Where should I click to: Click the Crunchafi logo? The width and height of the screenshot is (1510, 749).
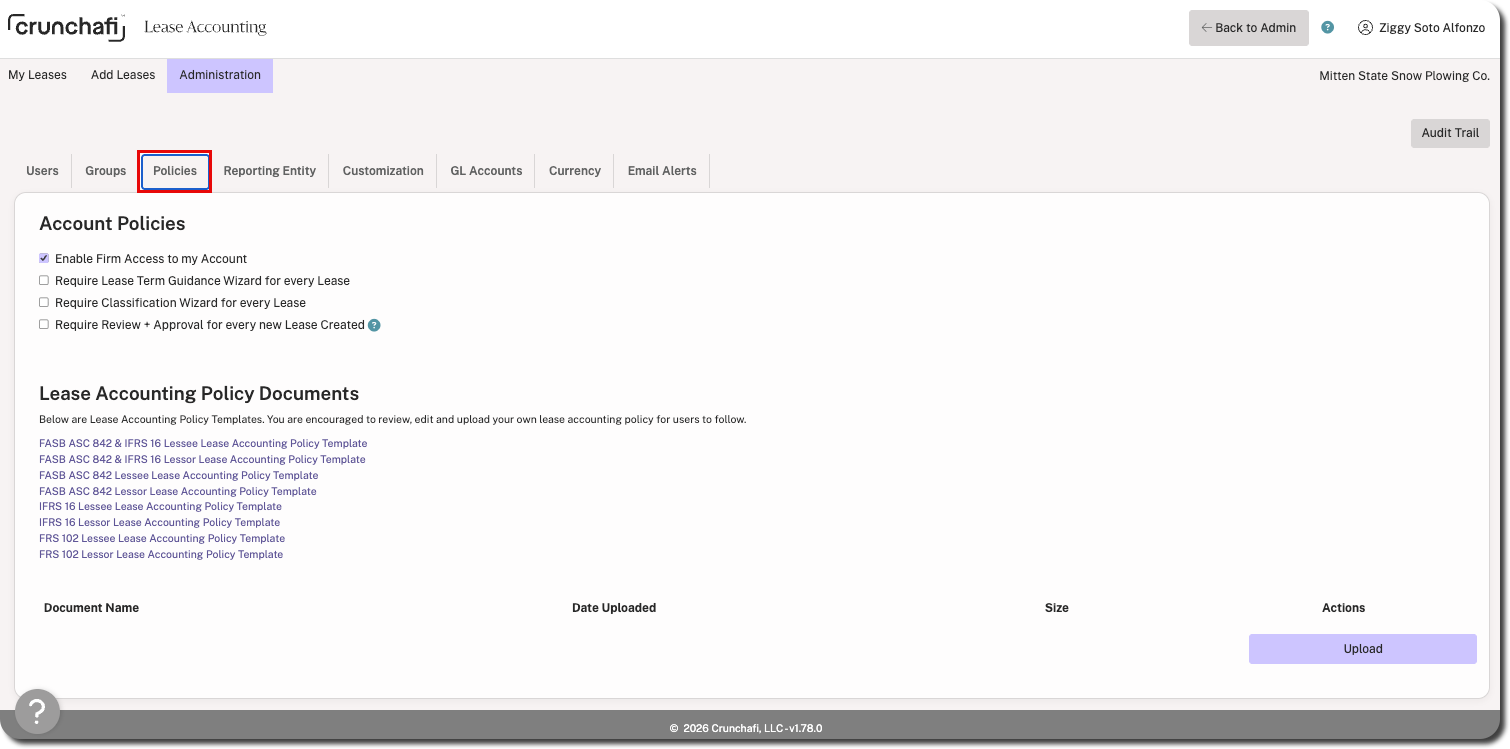(67, 27)
